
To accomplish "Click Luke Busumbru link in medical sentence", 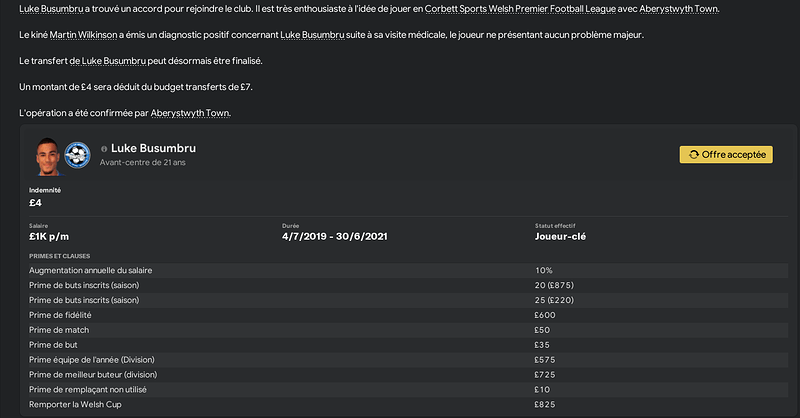I will [312, 35].
